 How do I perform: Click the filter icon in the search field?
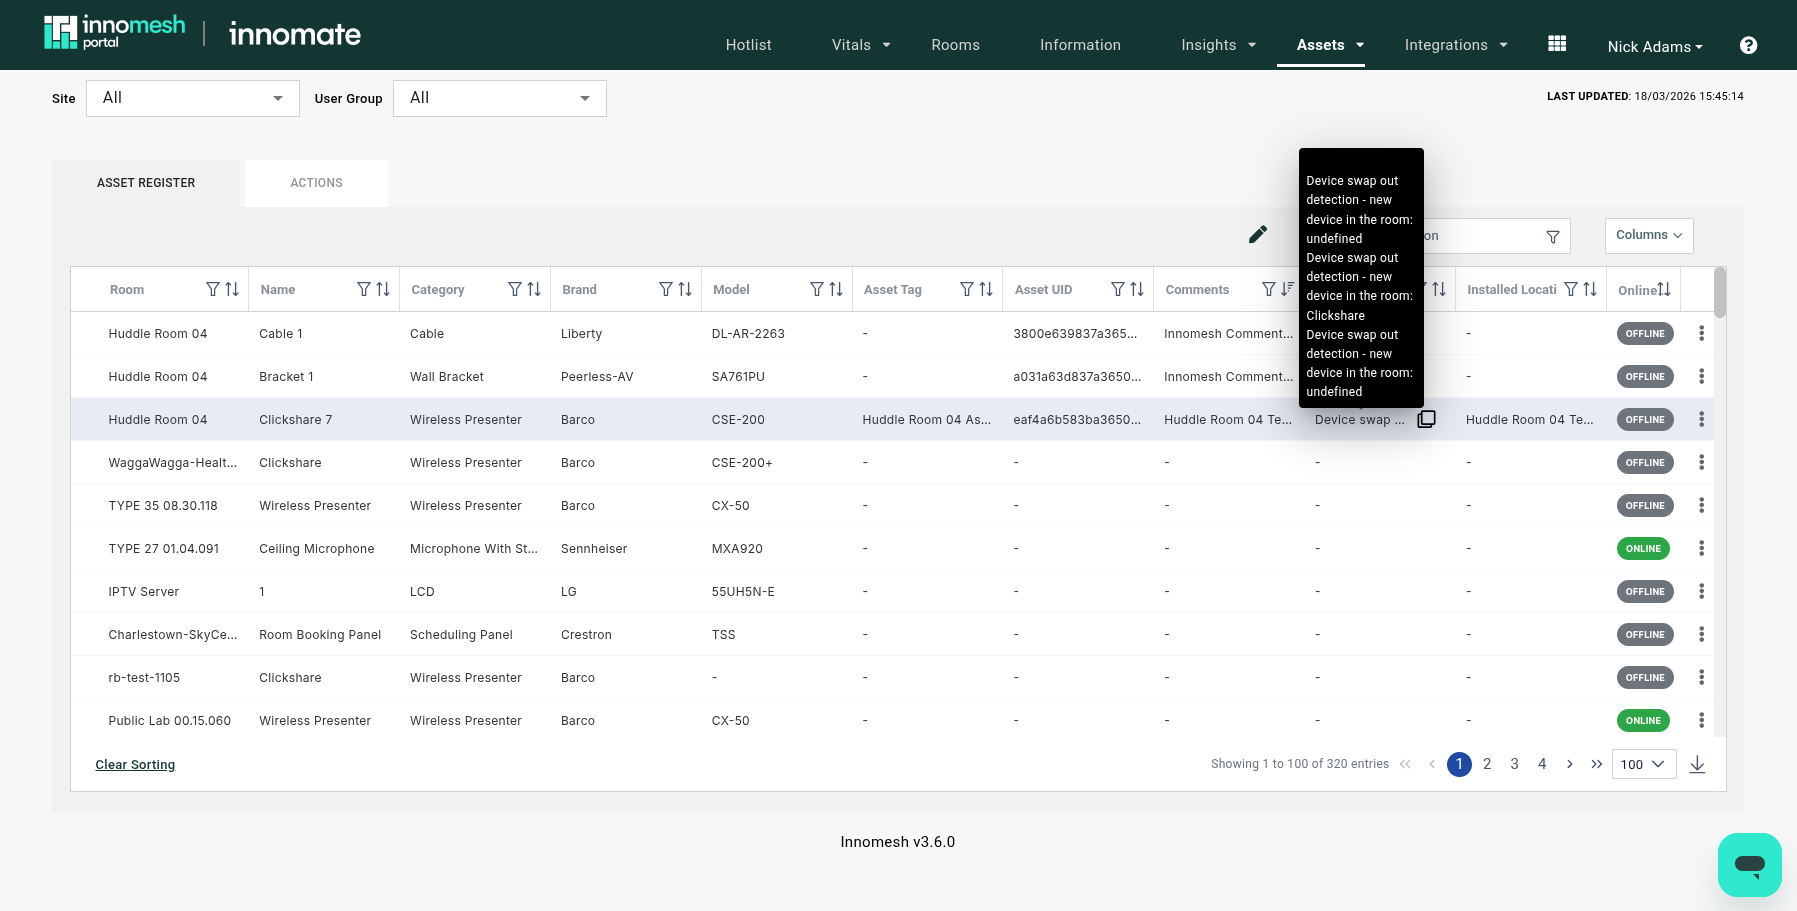click(x=1552, y=237)
